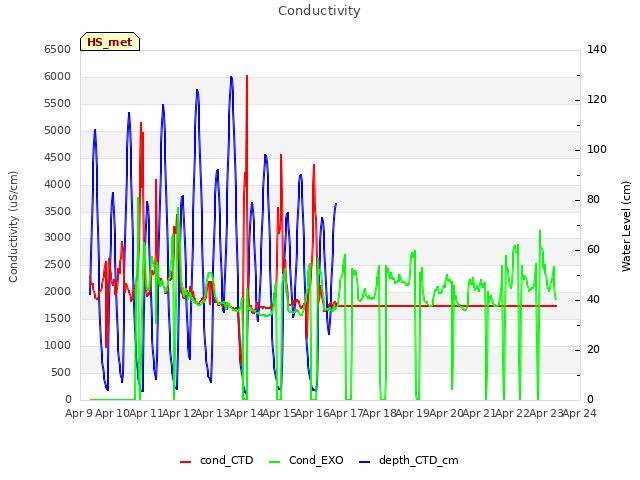Viewport: 640px width, 480px height.
Task: Click the 2500 left axis tick label
Action: pyautogui.click(x=58, y=264)
